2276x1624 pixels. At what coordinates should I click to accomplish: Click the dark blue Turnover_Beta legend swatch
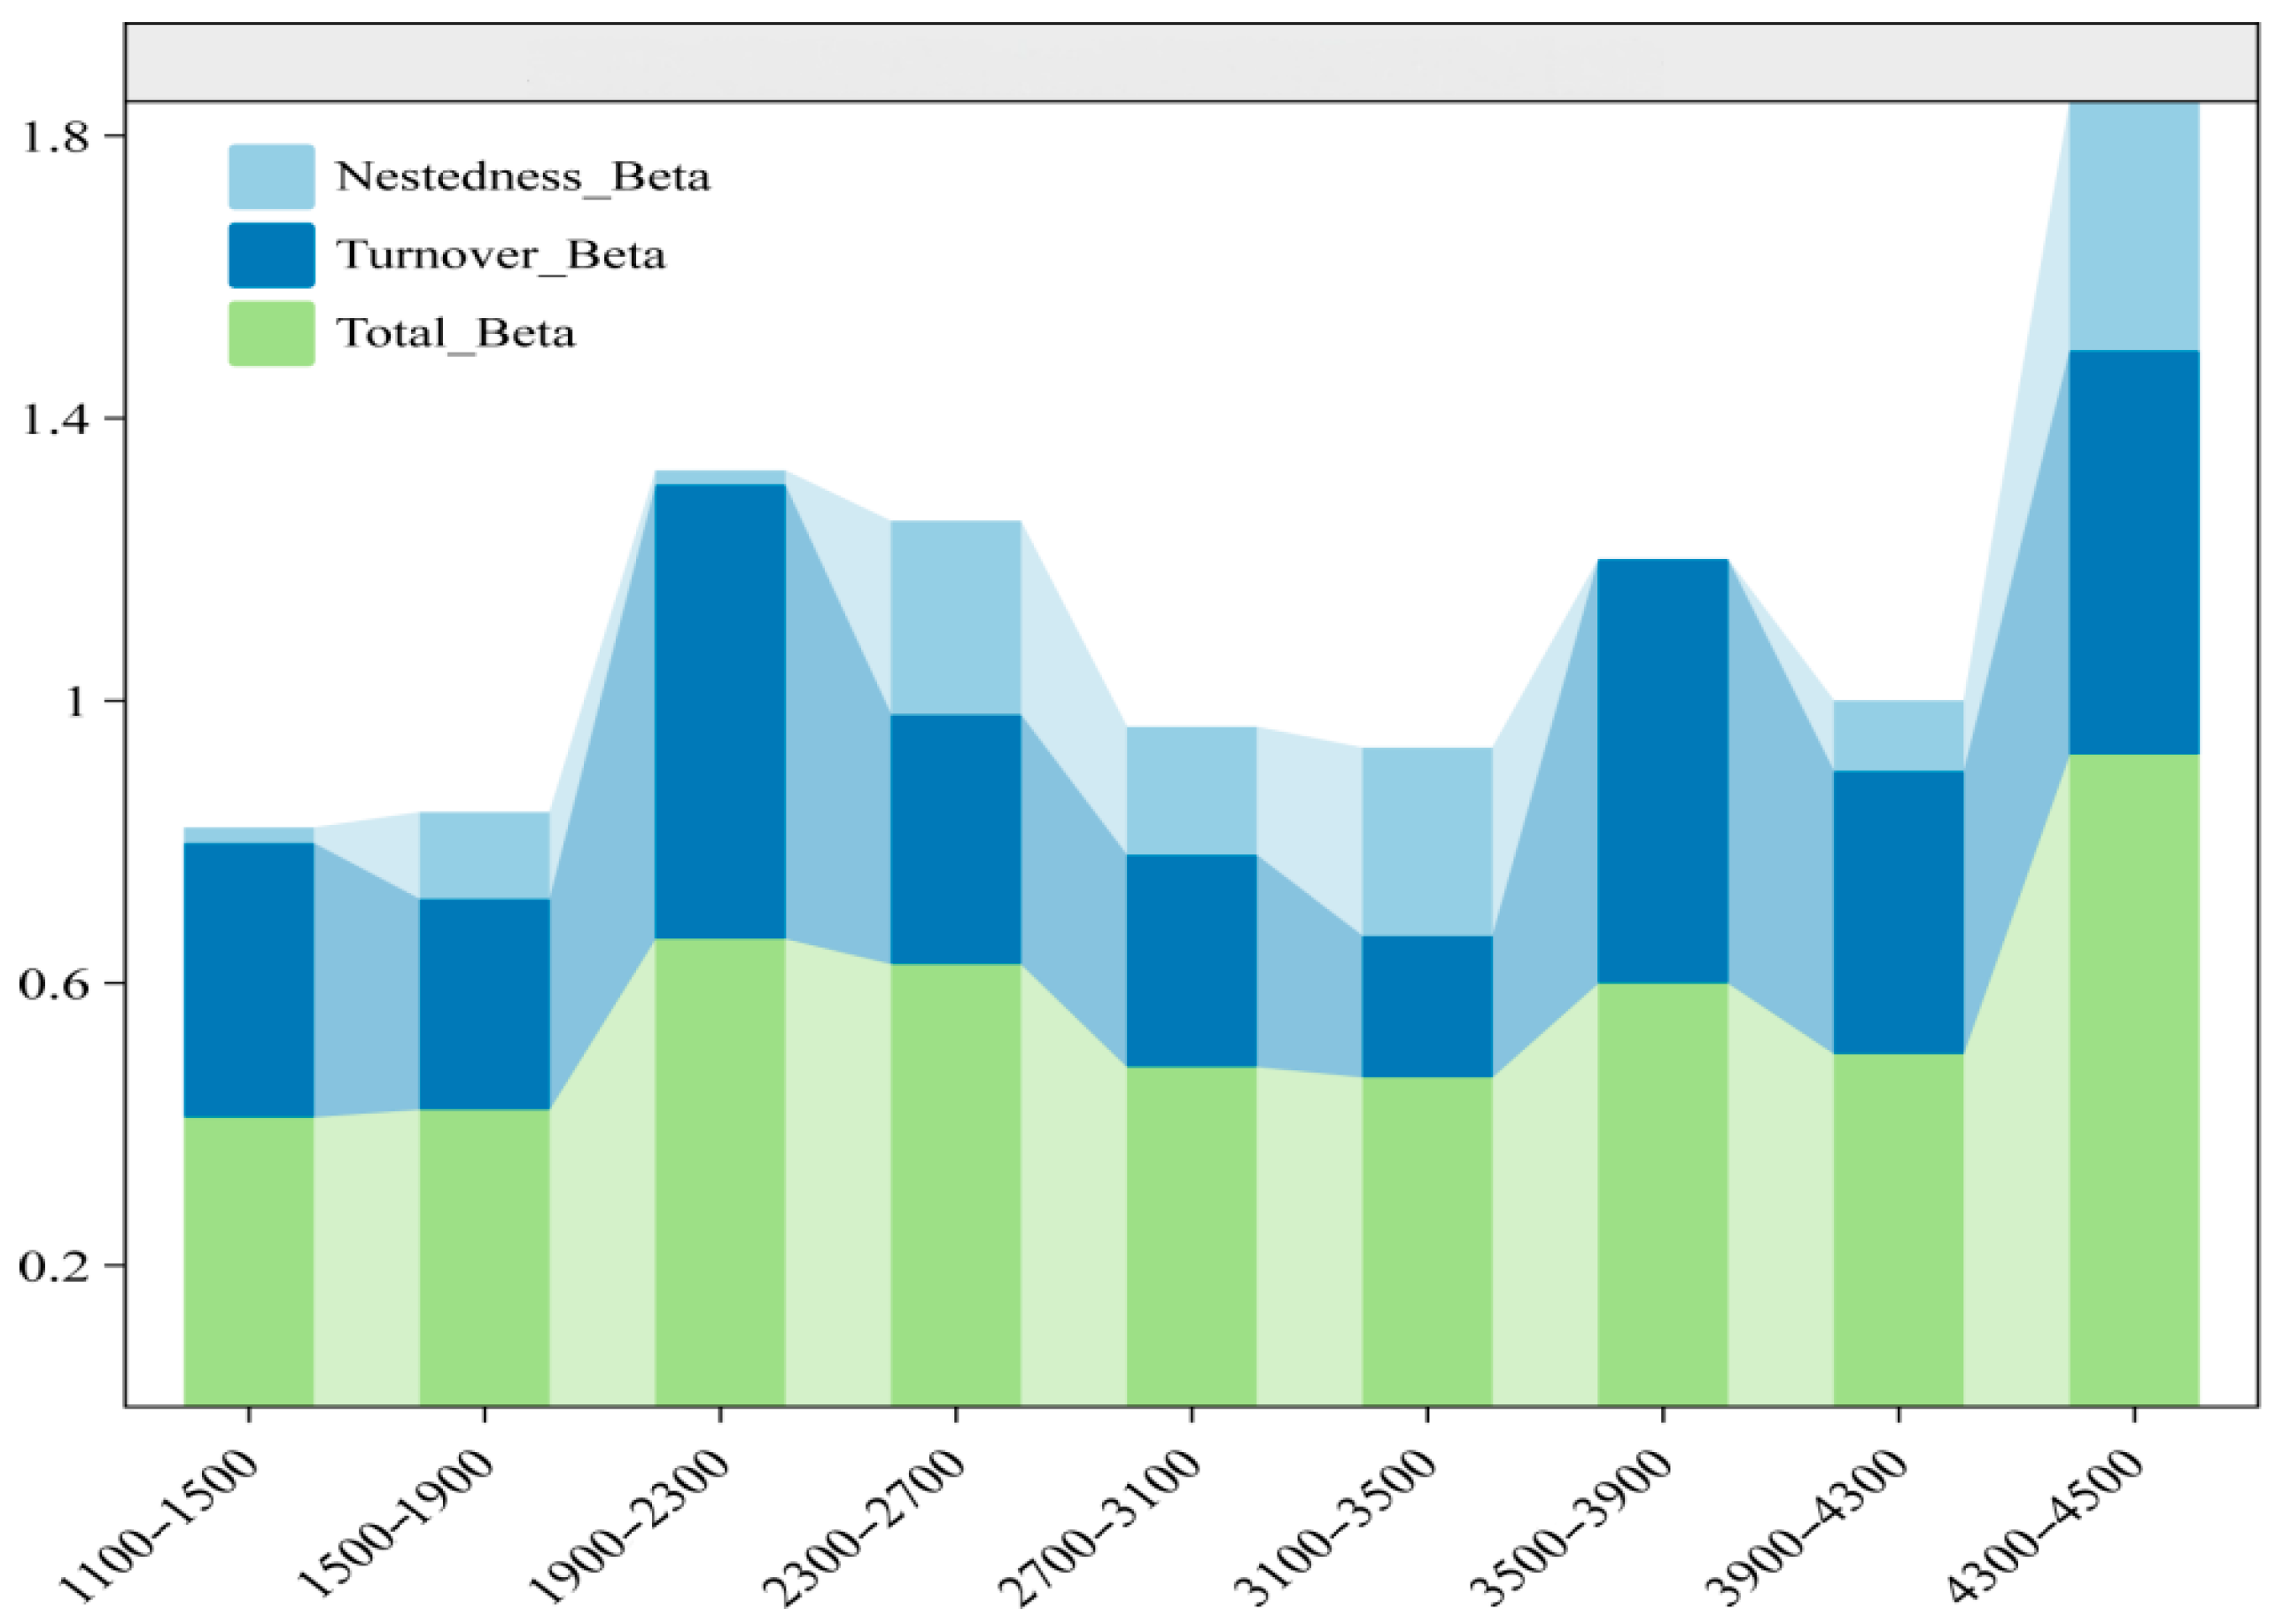pos(271,255)
